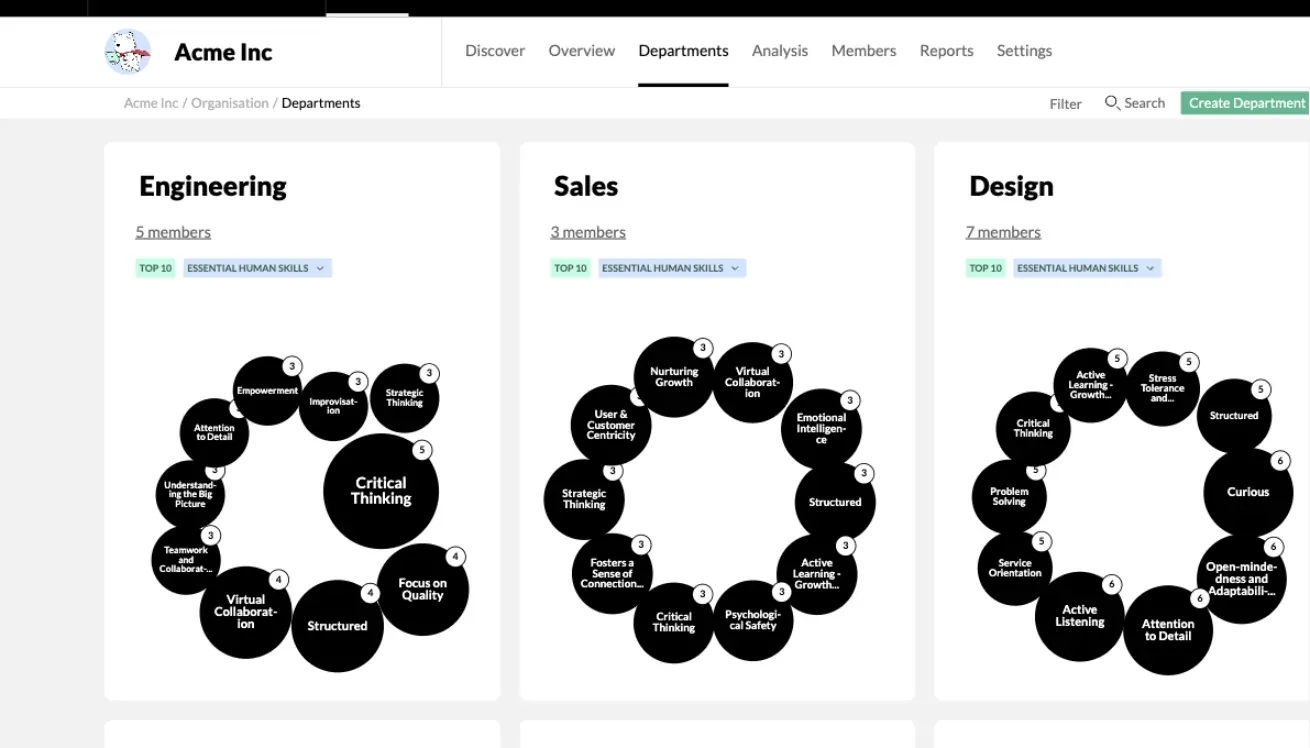Viewport: 1310px width, 748px height.
Task: Expand Design's Essential Human Skills dropdown
Action: pos(1087,268)
